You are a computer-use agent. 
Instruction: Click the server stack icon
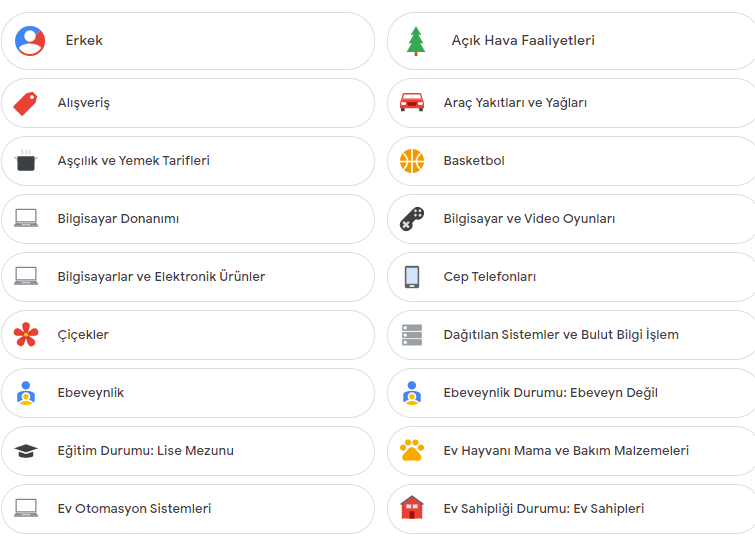click(412, 335)
